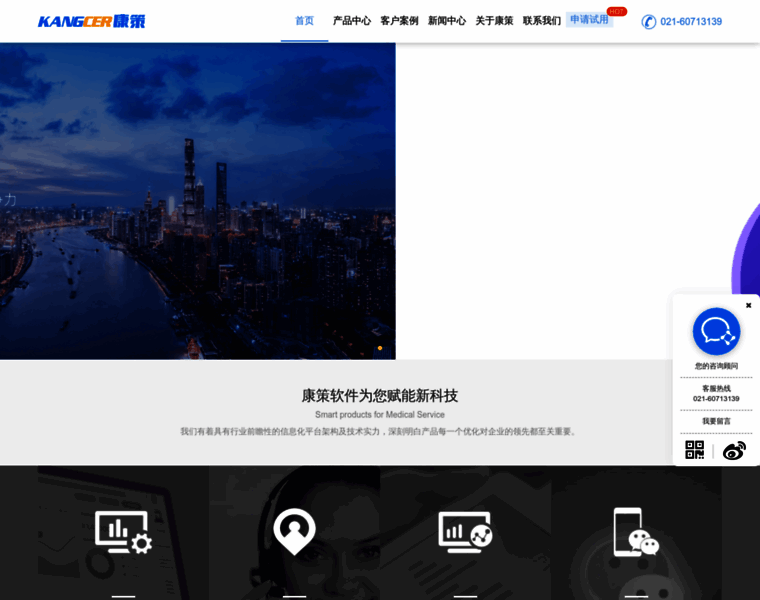Click the header phone number 021-60713139
The height and width of the screenshot is (600, 760).
[691, 22]
